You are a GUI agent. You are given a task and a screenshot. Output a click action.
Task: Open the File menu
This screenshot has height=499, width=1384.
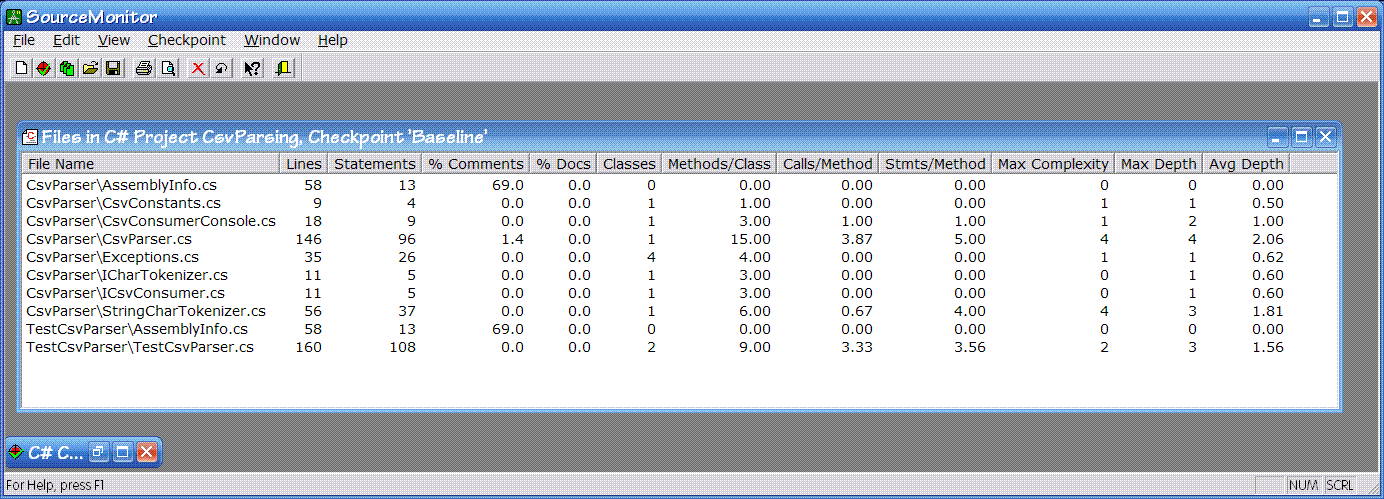pyautogui.click(x=24, y=40)
